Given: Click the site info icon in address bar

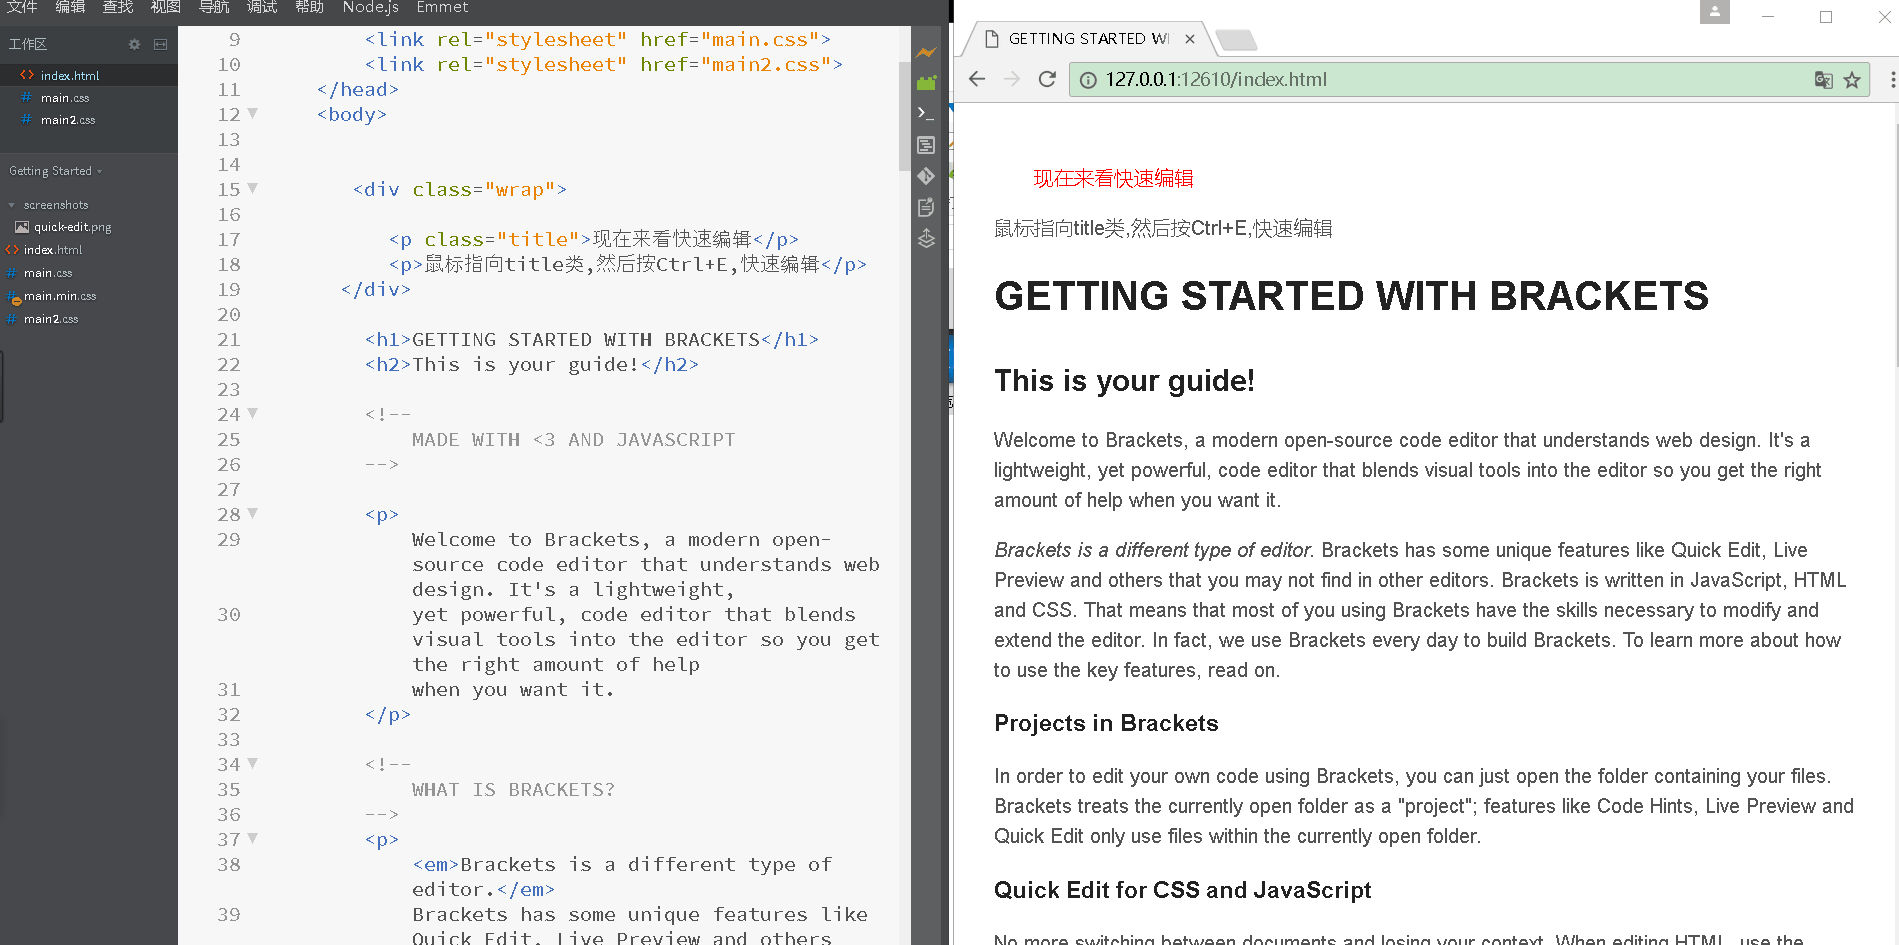Looking at the screenshot, I should click(1088, 80).
